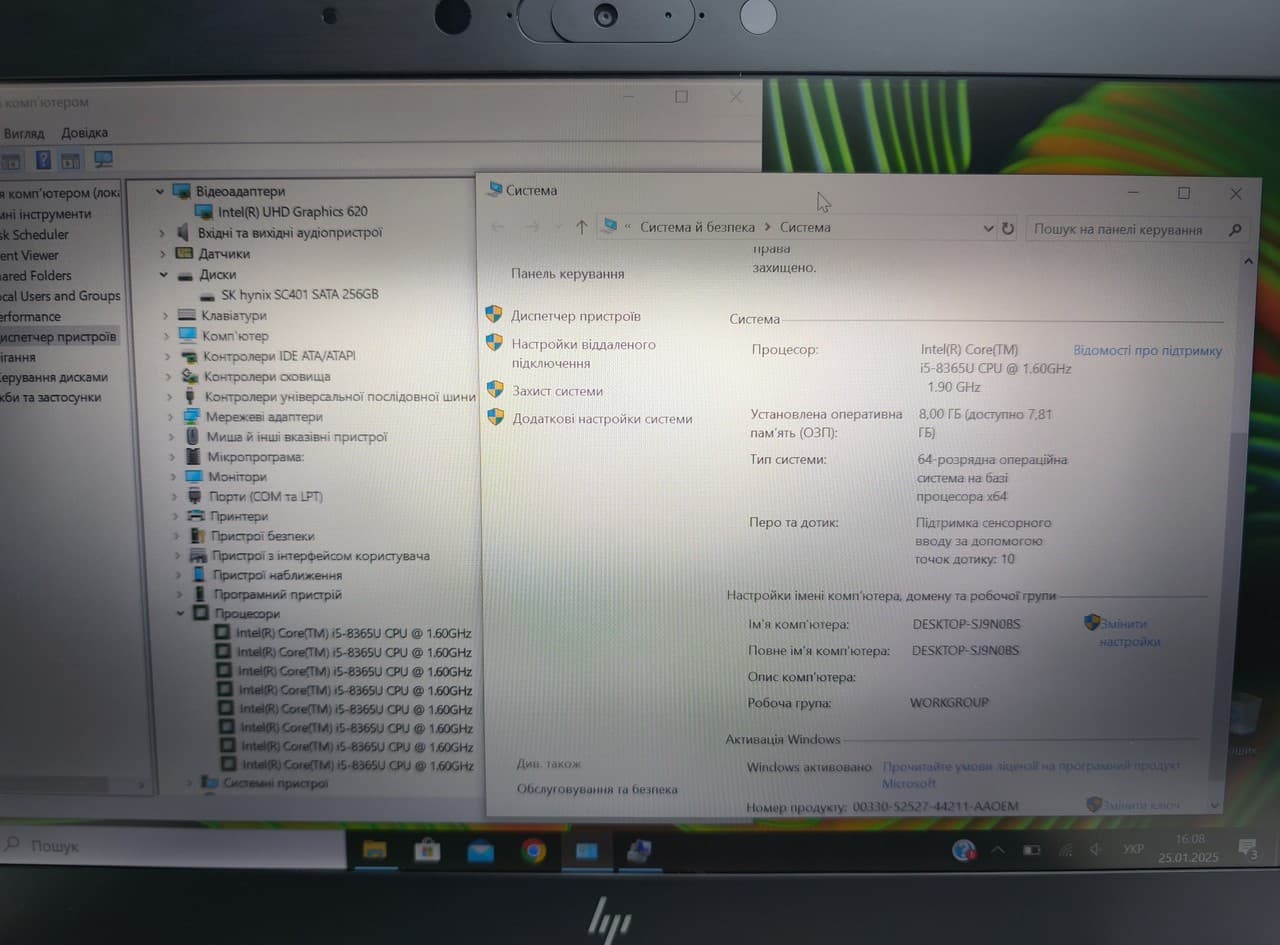Open the Захист системи link
Image resolution: width=1280 pixels, height=945 pixels.
(x=558, y=391)
